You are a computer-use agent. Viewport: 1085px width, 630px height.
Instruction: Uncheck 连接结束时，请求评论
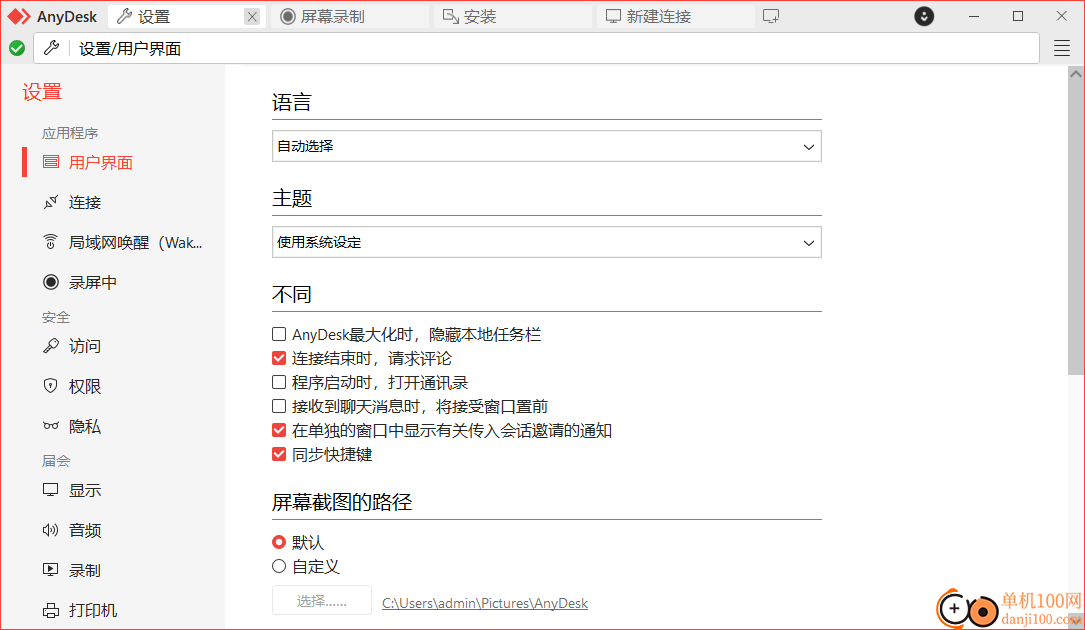(279, 359)
